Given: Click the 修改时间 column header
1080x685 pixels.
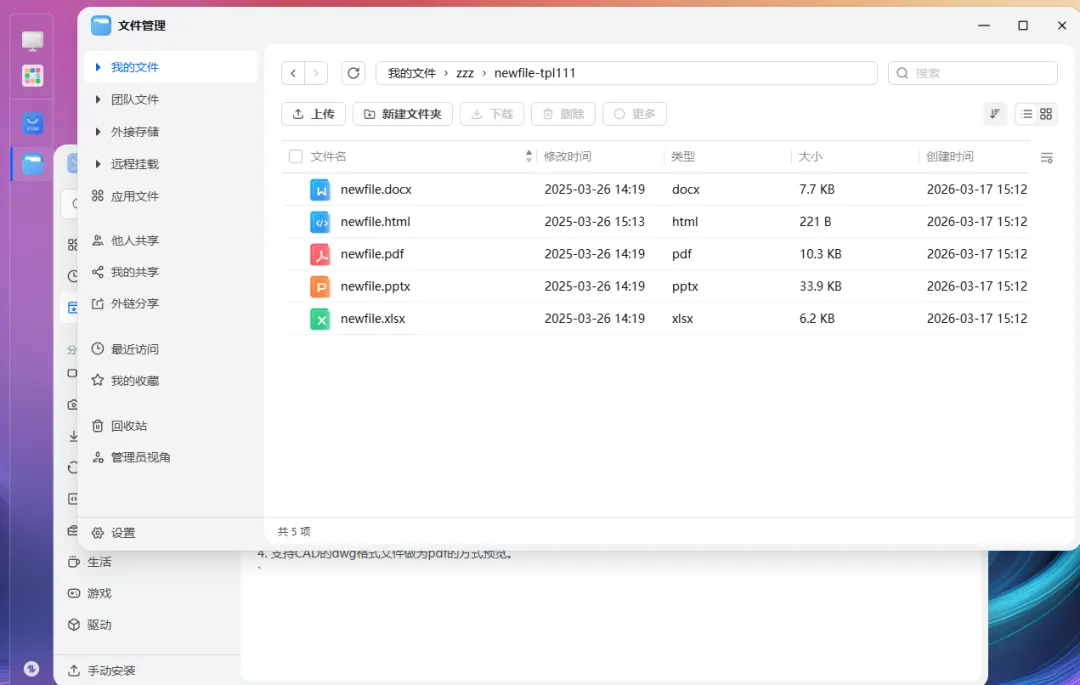Looking at the screenshot, I should click(568, 156).
